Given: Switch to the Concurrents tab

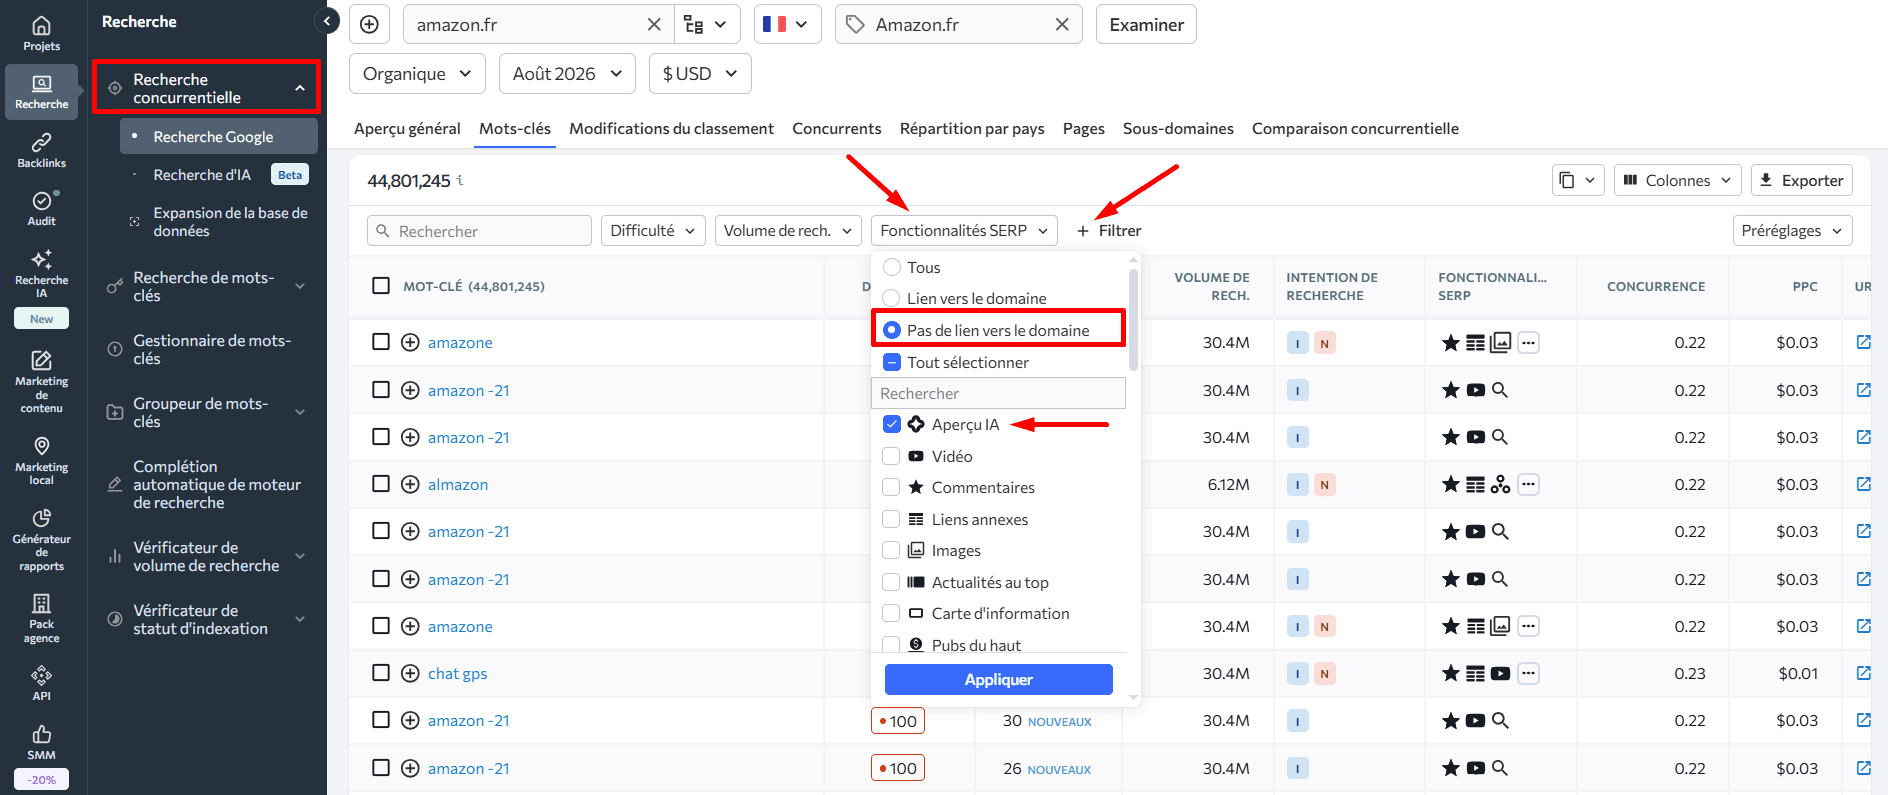Looking at the screenshot, I should [x=837, y=129].
